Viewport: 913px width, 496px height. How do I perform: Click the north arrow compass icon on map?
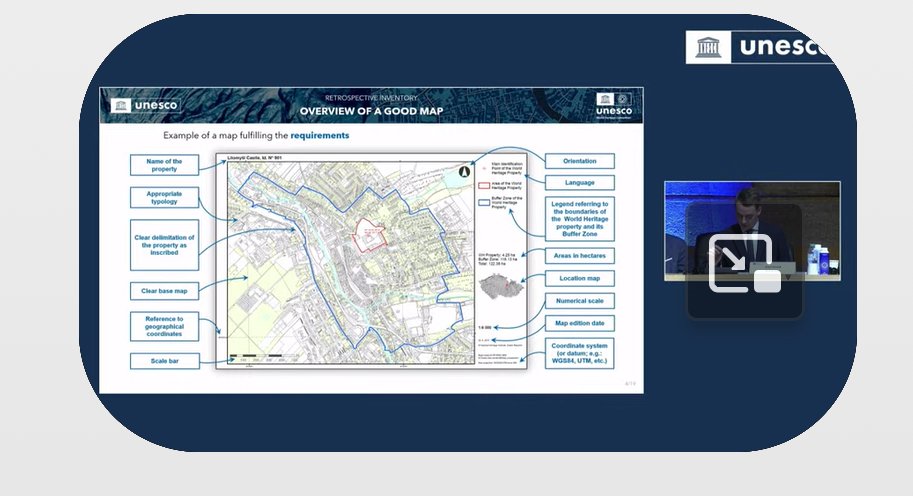coord(463,172)
